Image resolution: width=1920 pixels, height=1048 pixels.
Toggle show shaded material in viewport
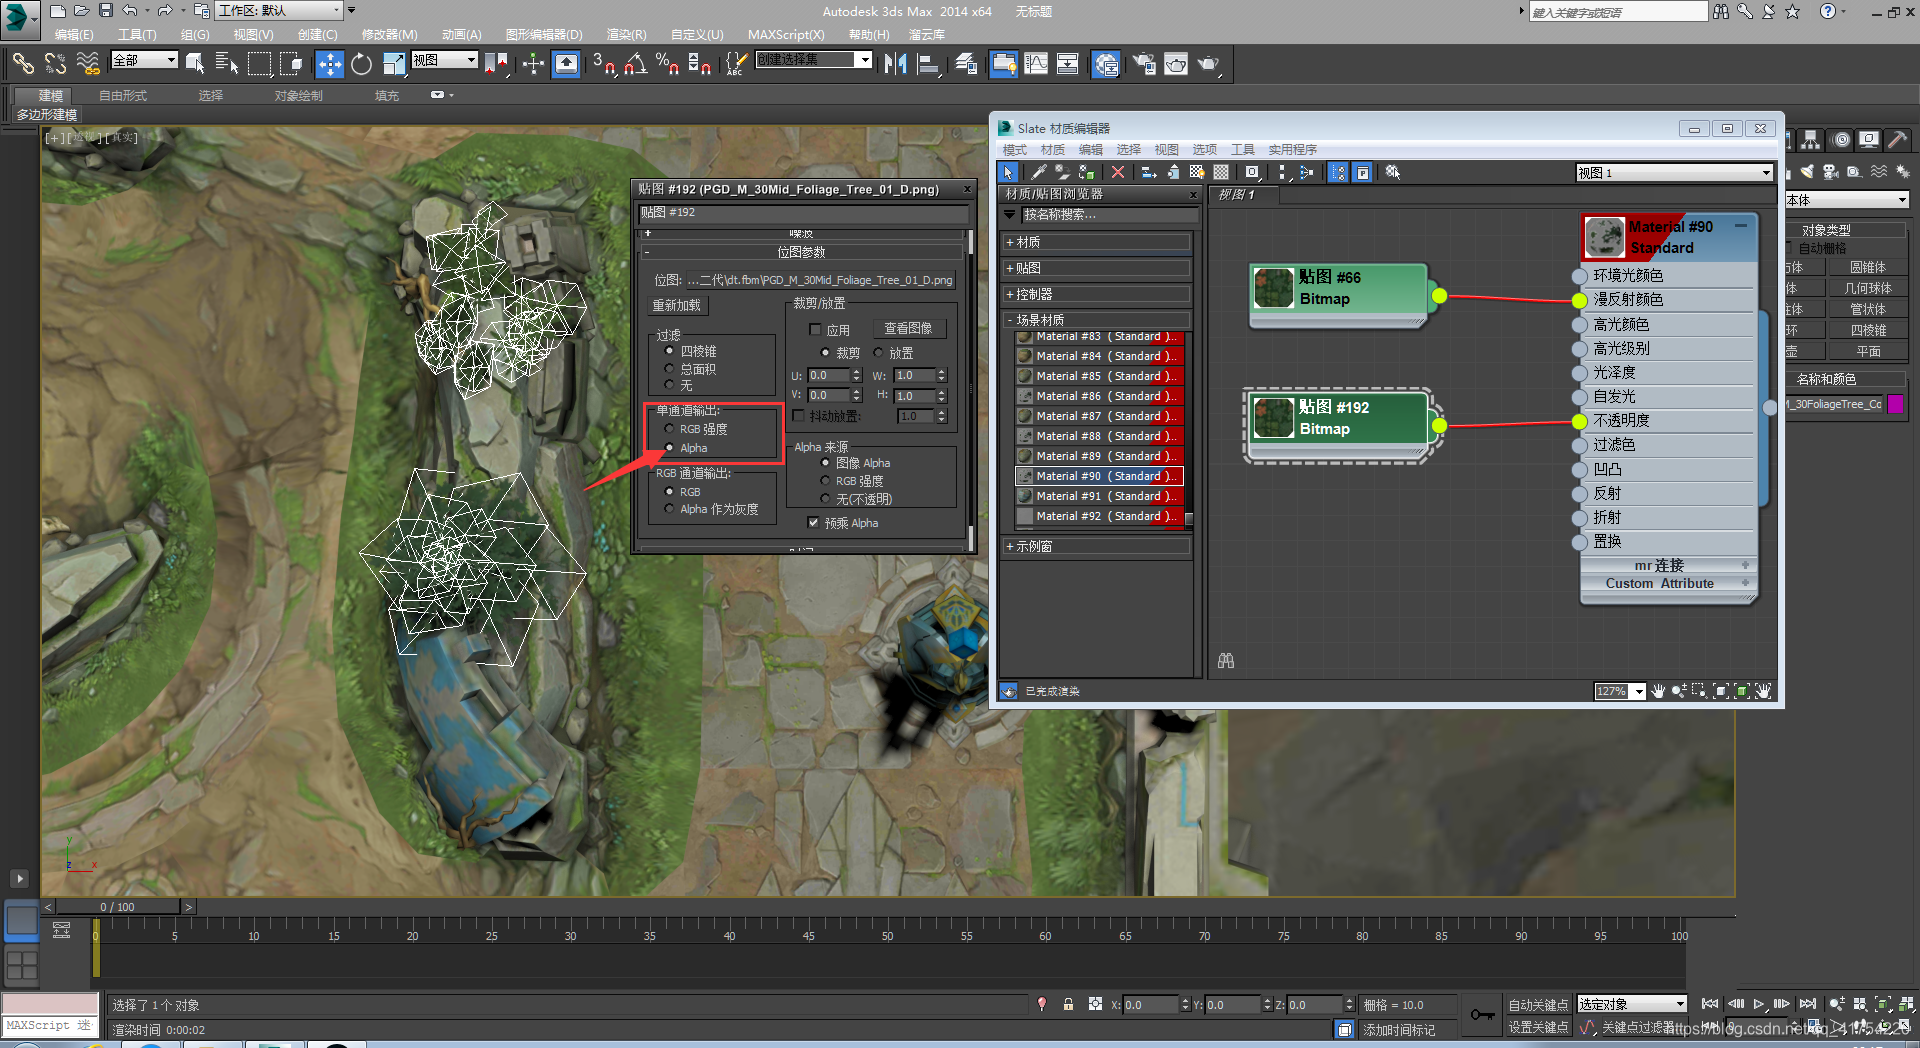point(1196,172)
